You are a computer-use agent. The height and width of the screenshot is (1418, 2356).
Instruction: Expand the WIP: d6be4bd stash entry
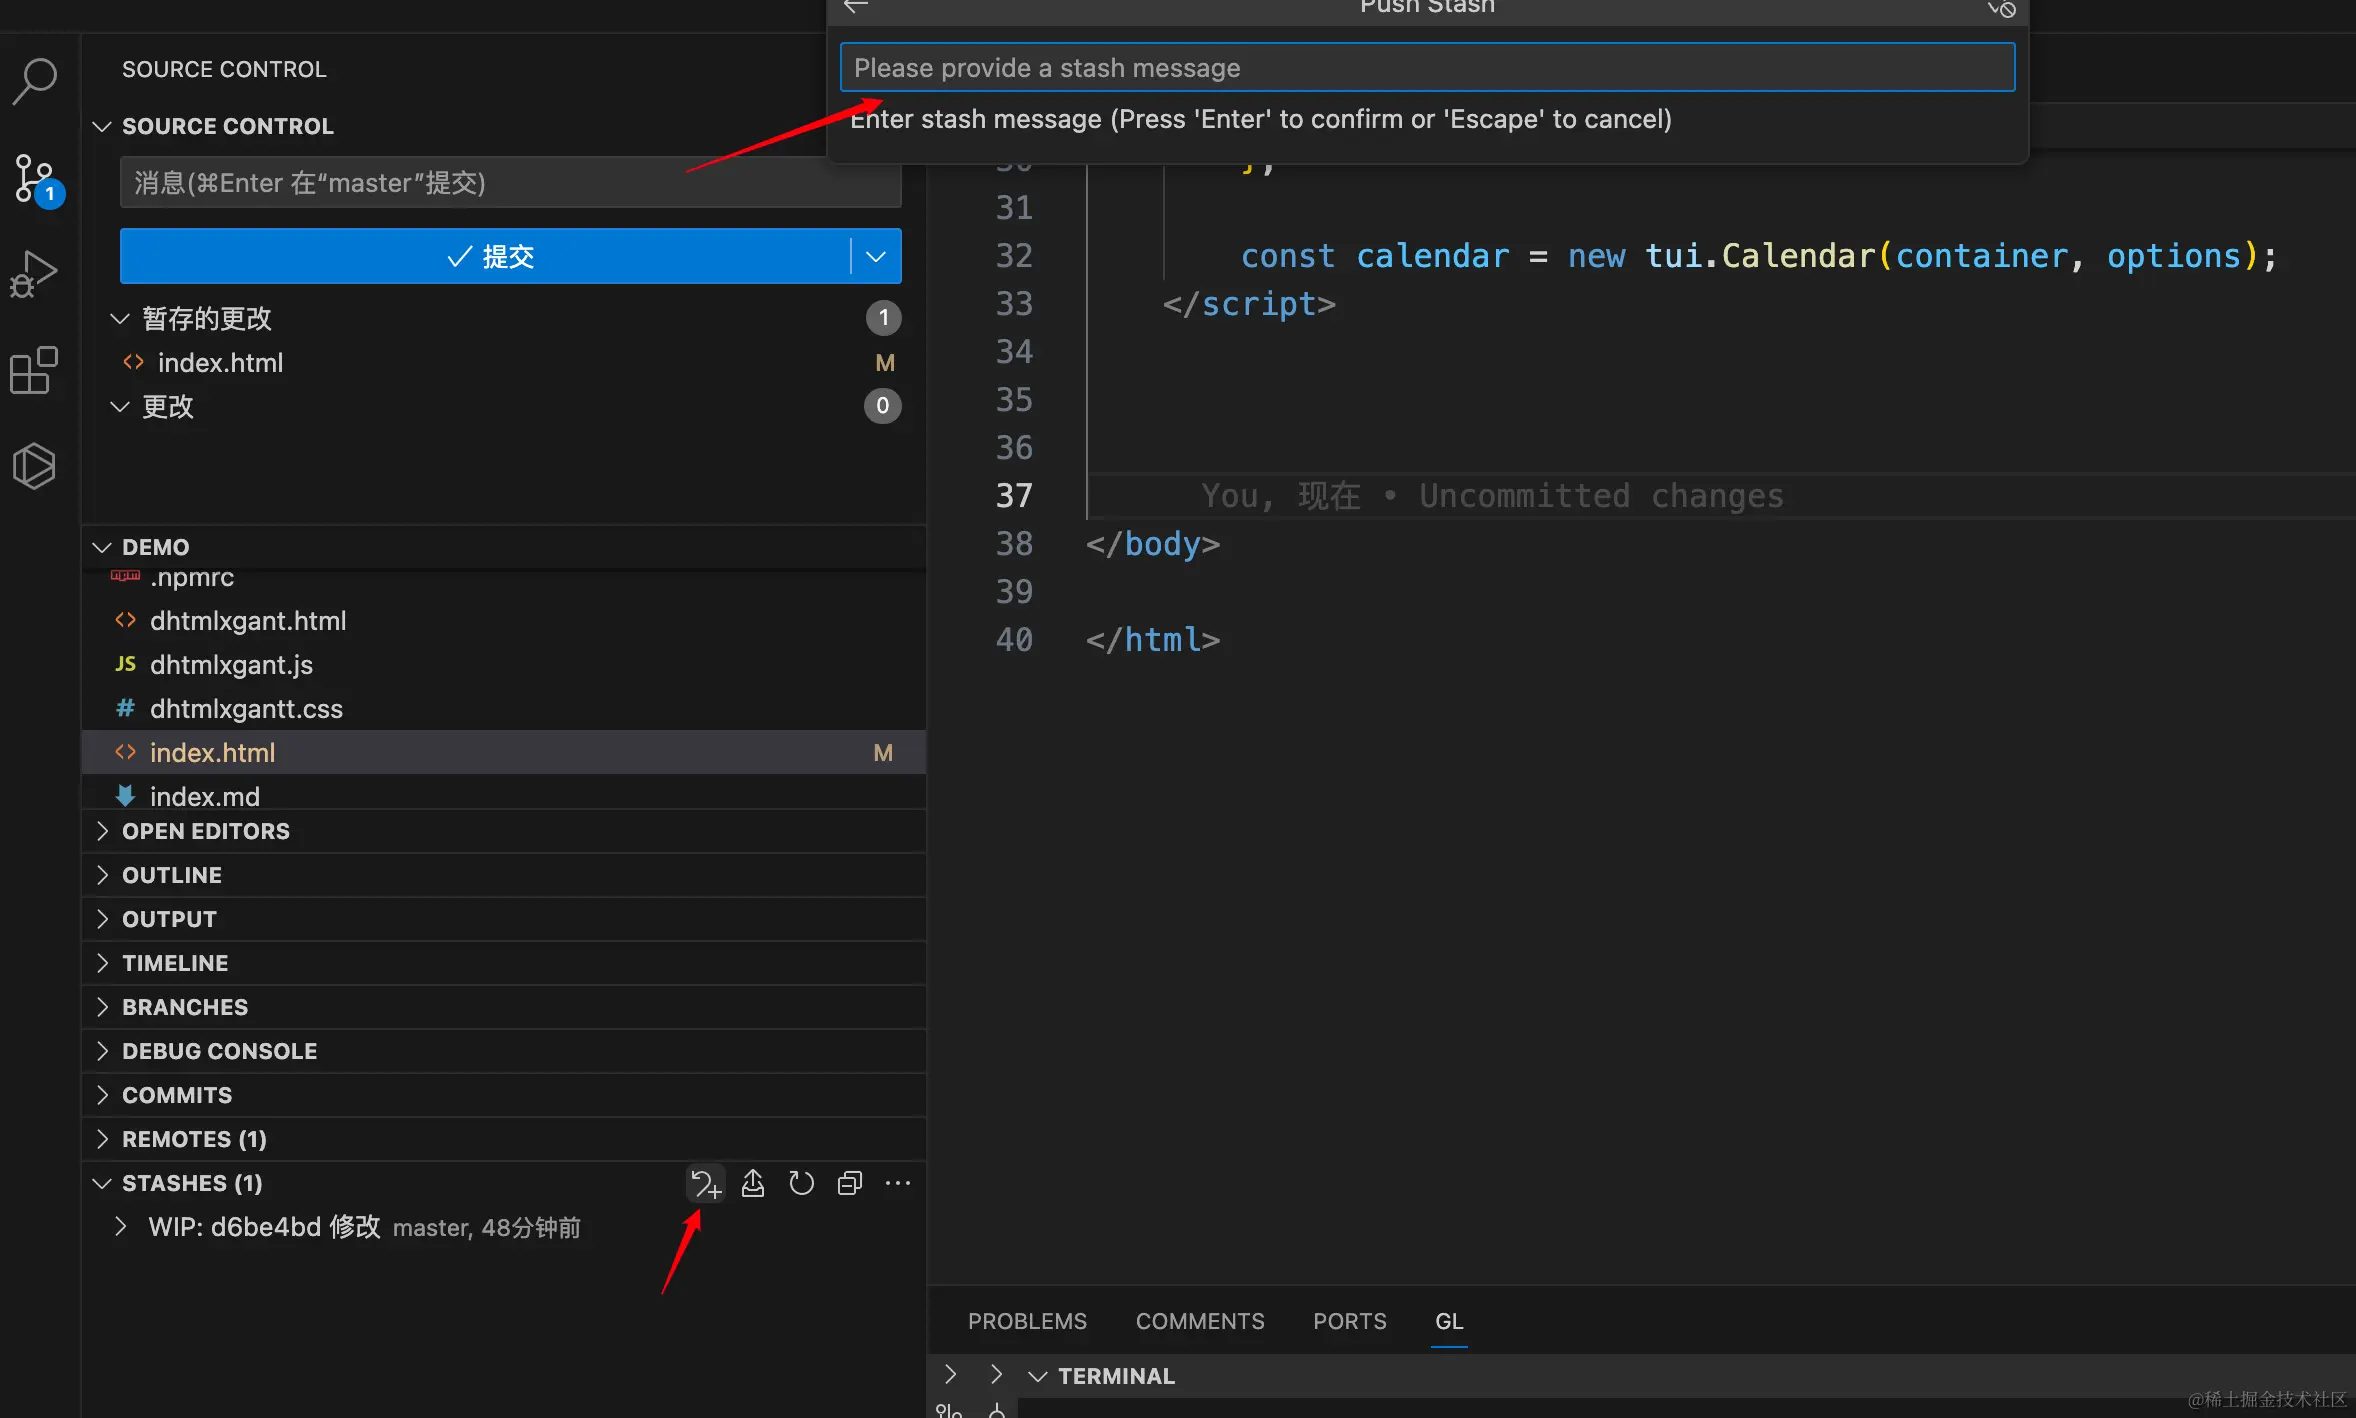(x=121, y=1227)
